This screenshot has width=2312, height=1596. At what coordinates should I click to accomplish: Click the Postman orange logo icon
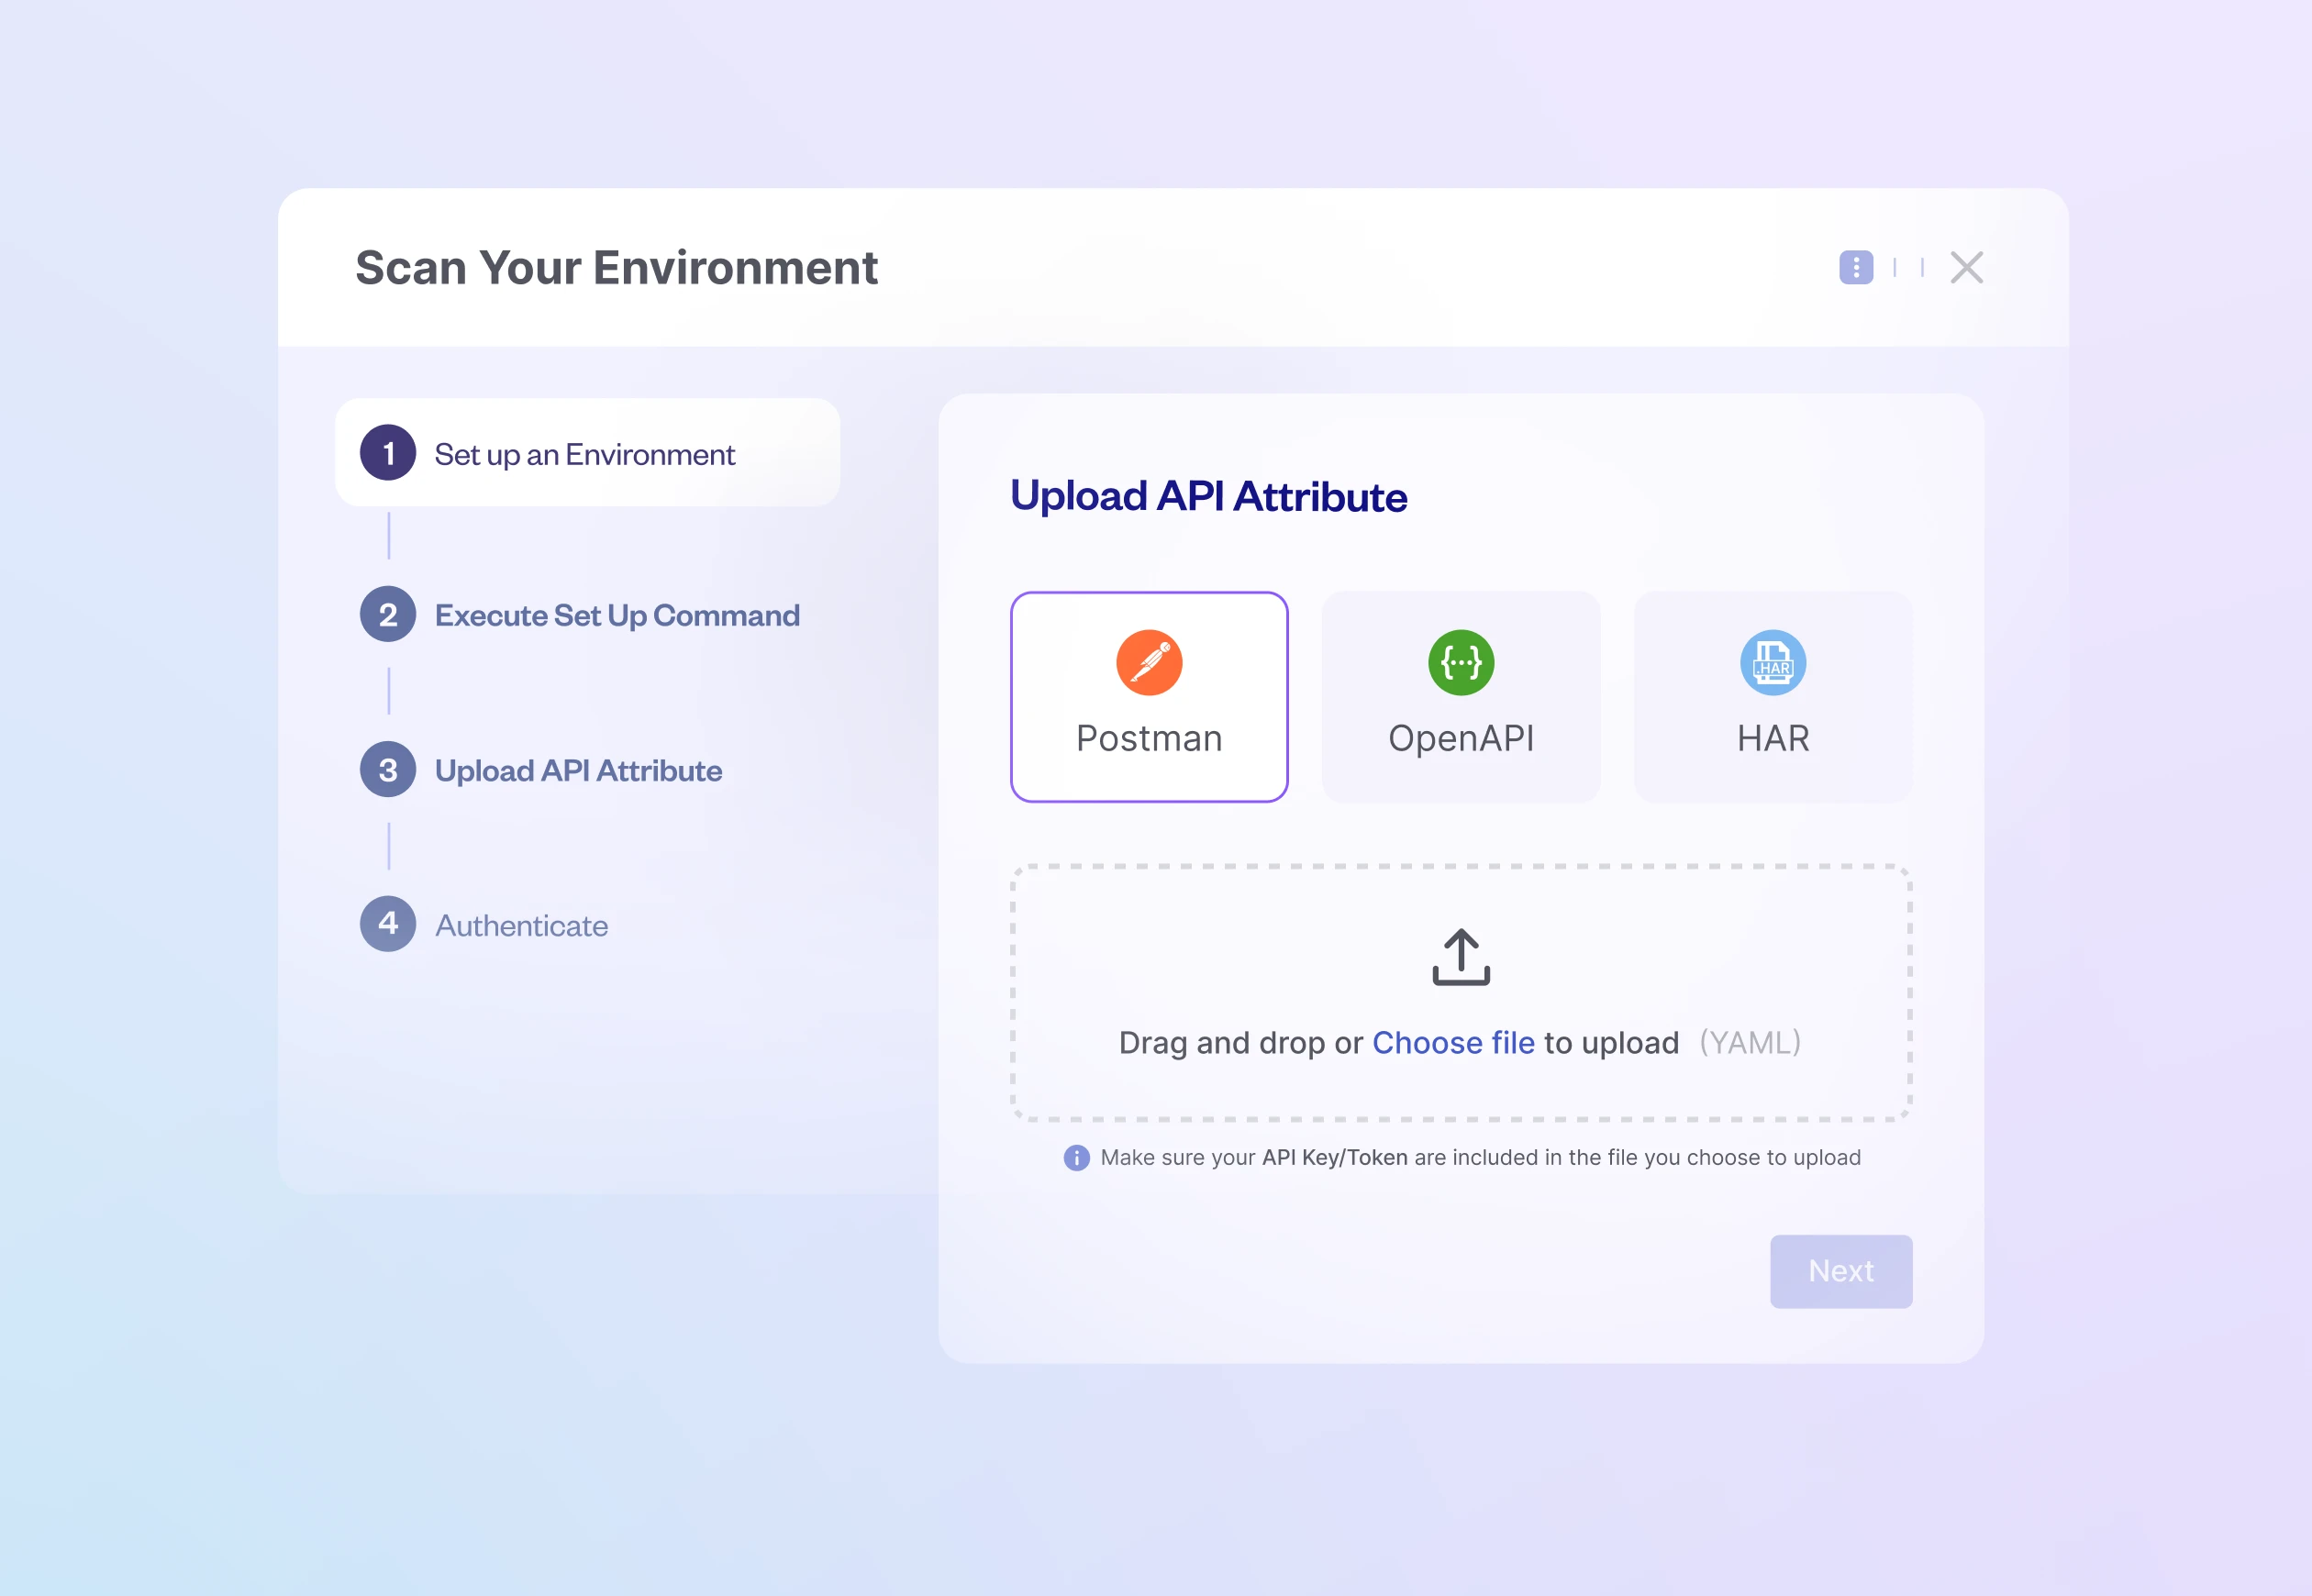[x=1149, y=662]
